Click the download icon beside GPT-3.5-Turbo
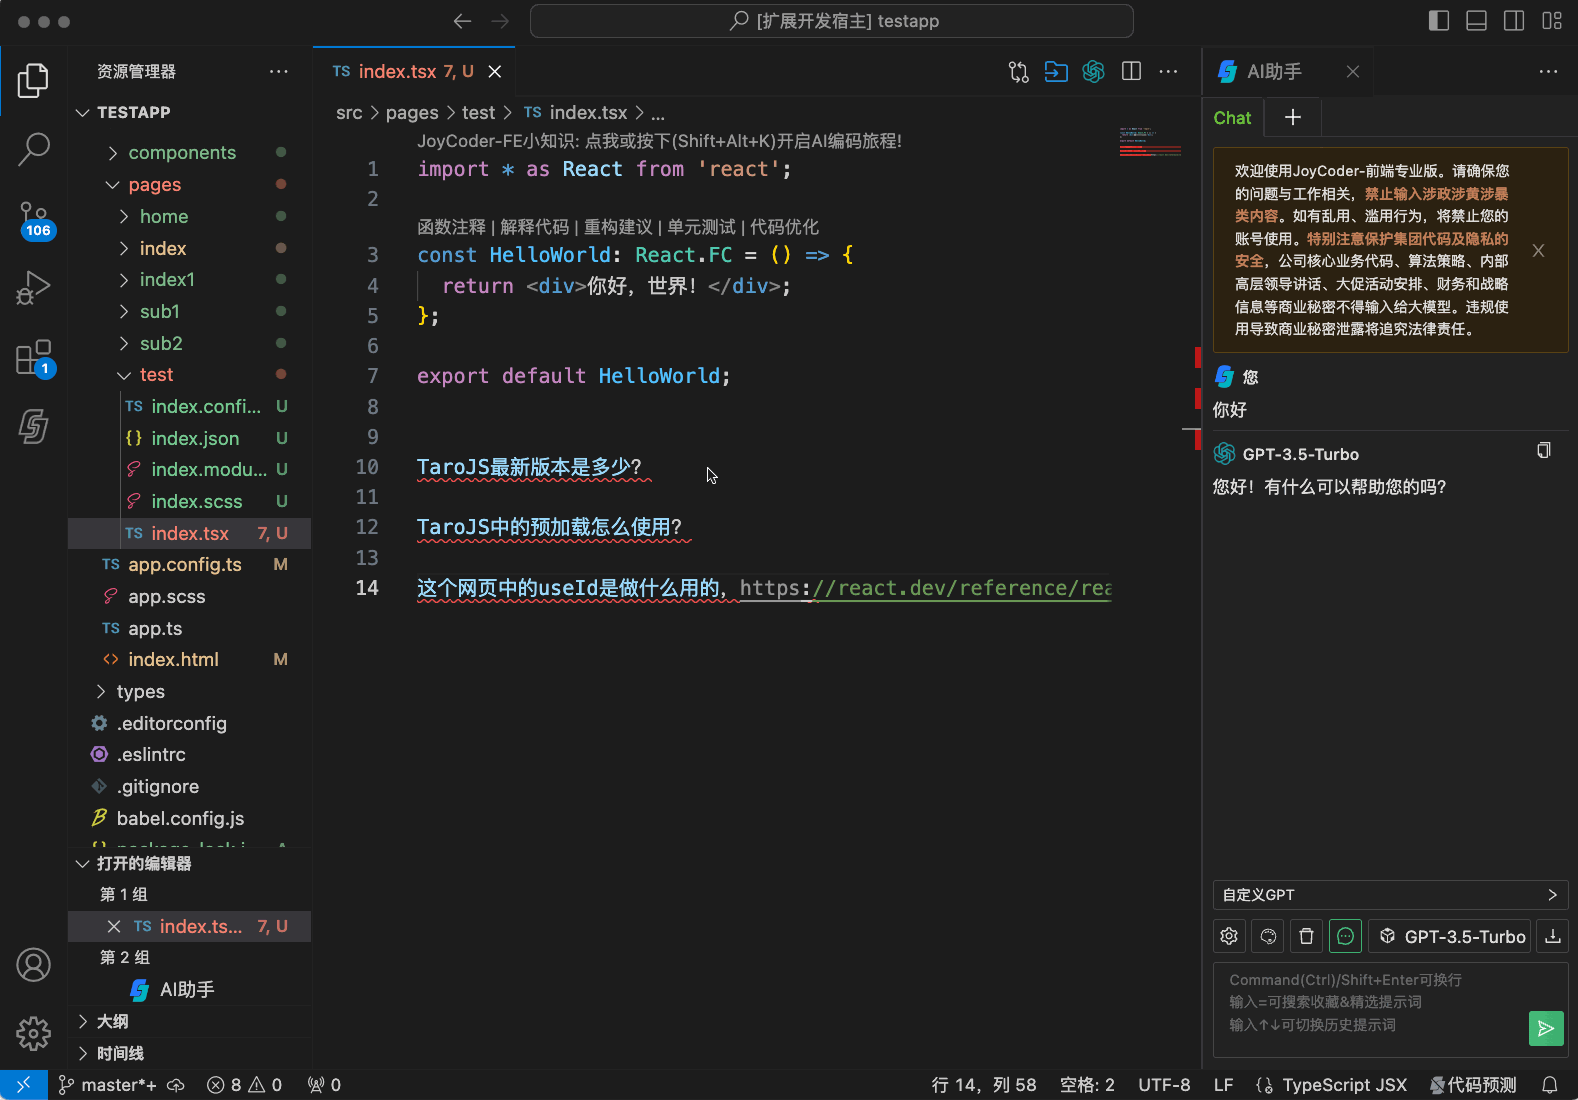Image resolution: width=1578 pixels, height=1100 pixels. 1552,936
